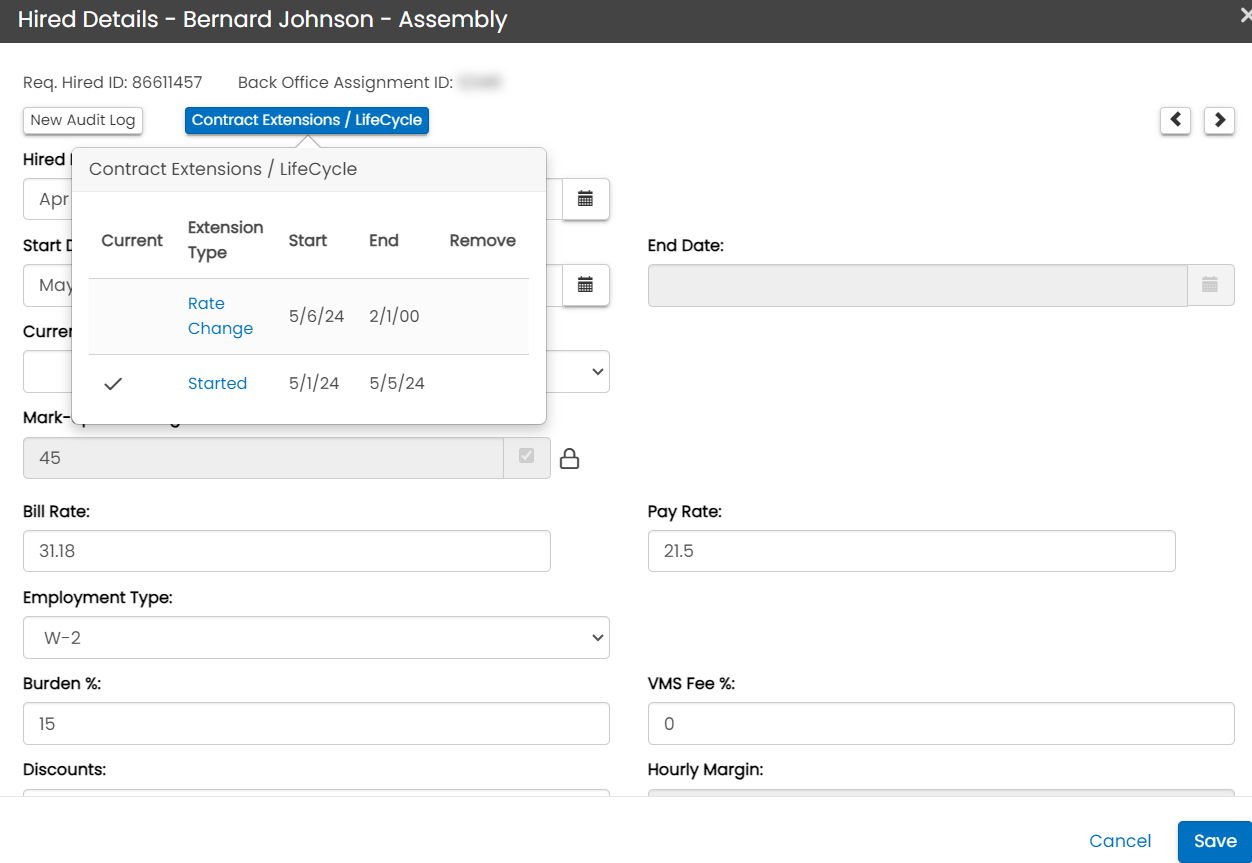Image resolution: width=1252 pixels, height=863 pixels.
Task: Focus the Pay Rate input
Action: click(x=911, y=551)
